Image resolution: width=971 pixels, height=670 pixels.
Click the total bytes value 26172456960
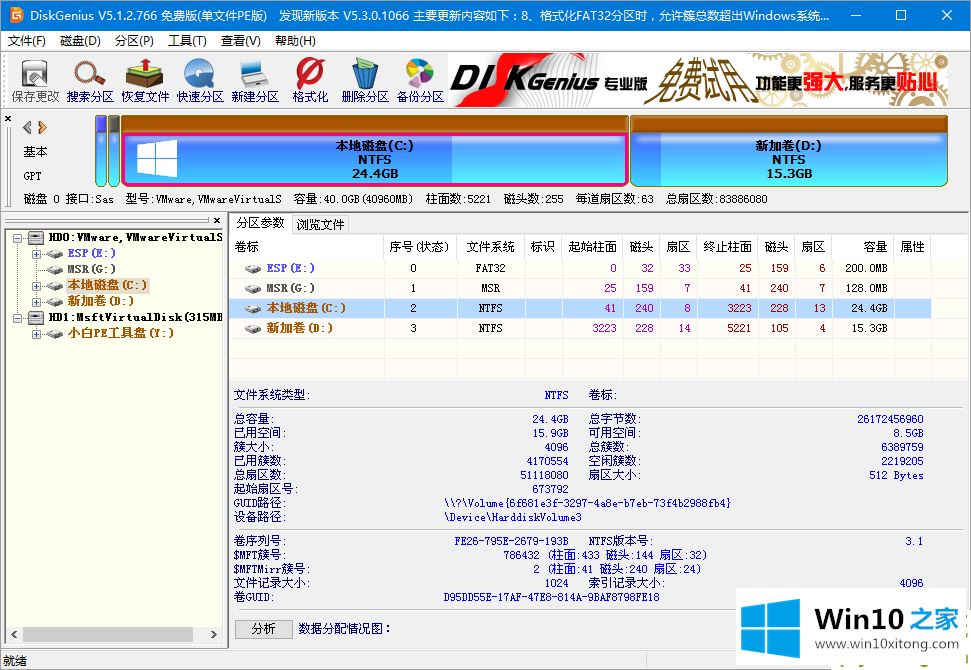click(890, 419)
